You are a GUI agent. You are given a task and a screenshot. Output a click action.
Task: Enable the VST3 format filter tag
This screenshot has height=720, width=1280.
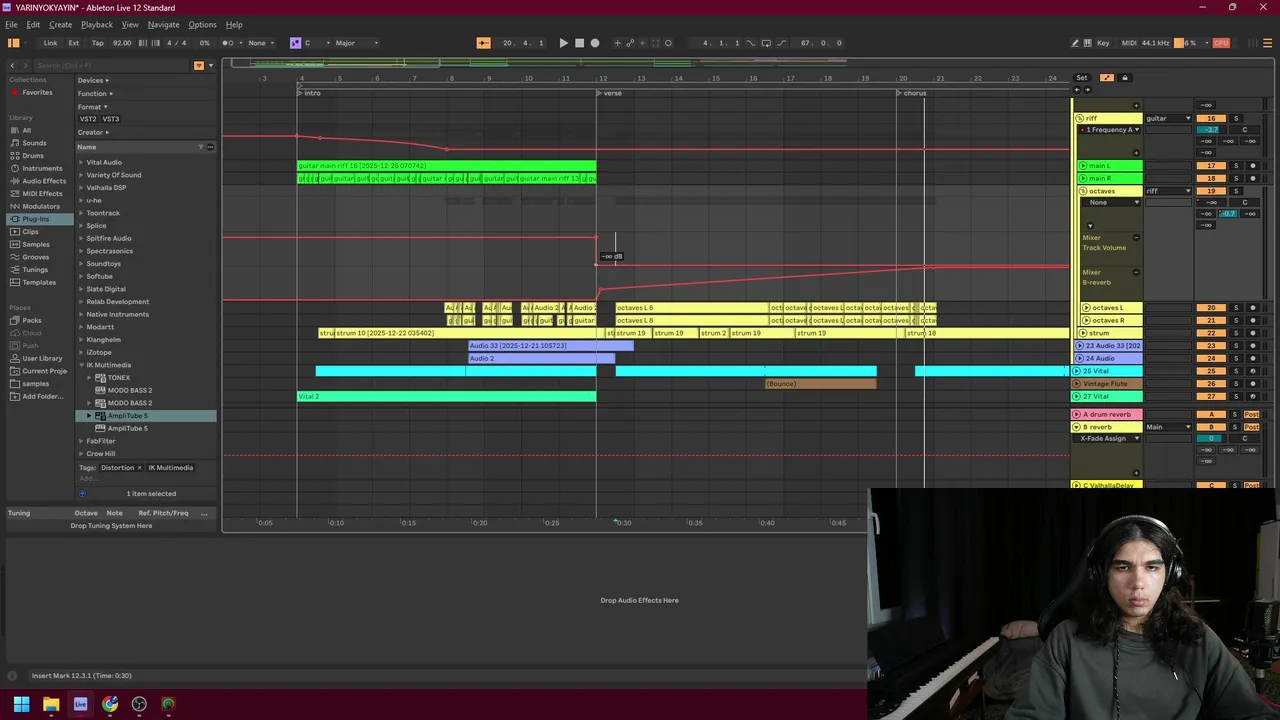pos(110,119)
